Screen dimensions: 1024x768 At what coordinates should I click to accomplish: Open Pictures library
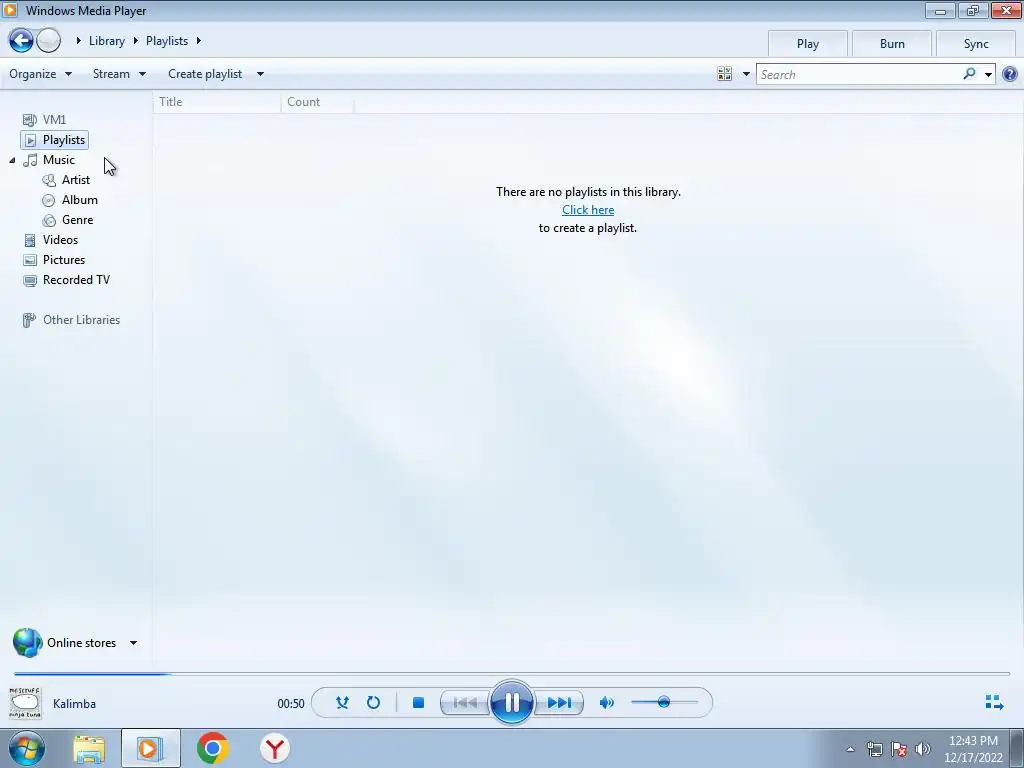coord(54,260)
